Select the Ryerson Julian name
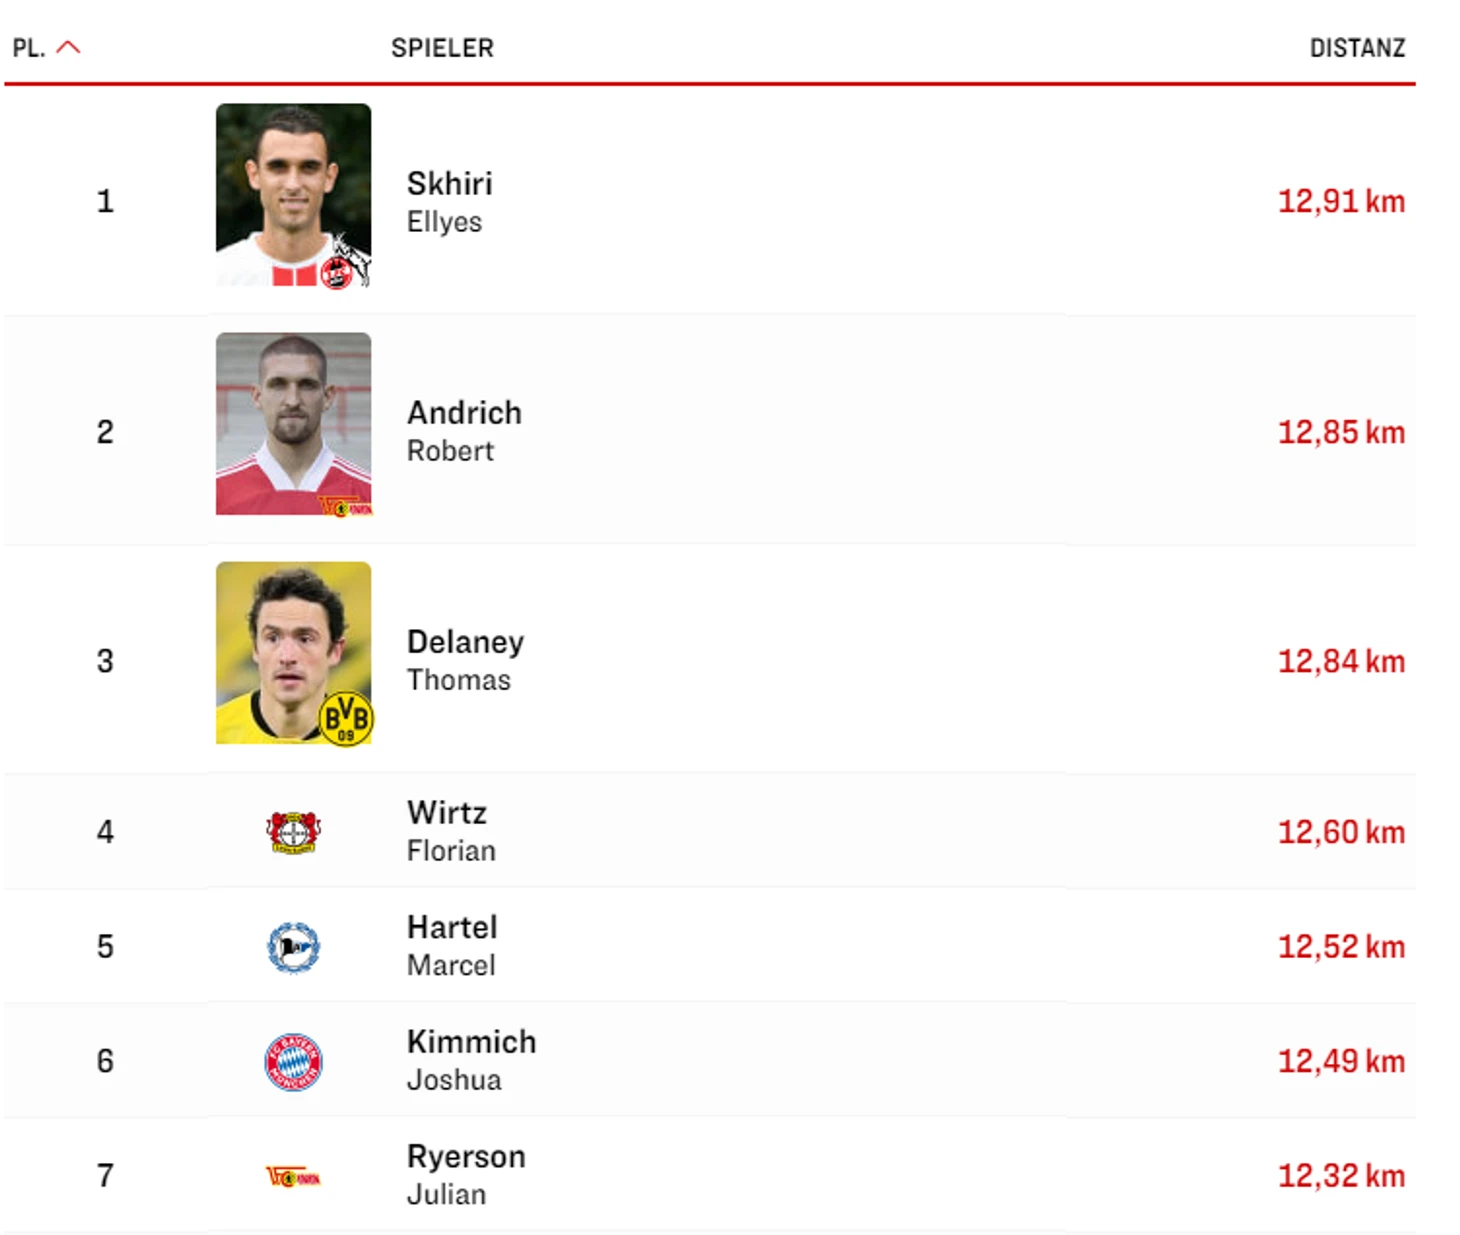The image size is (1460, 1235). point(466,1175)
